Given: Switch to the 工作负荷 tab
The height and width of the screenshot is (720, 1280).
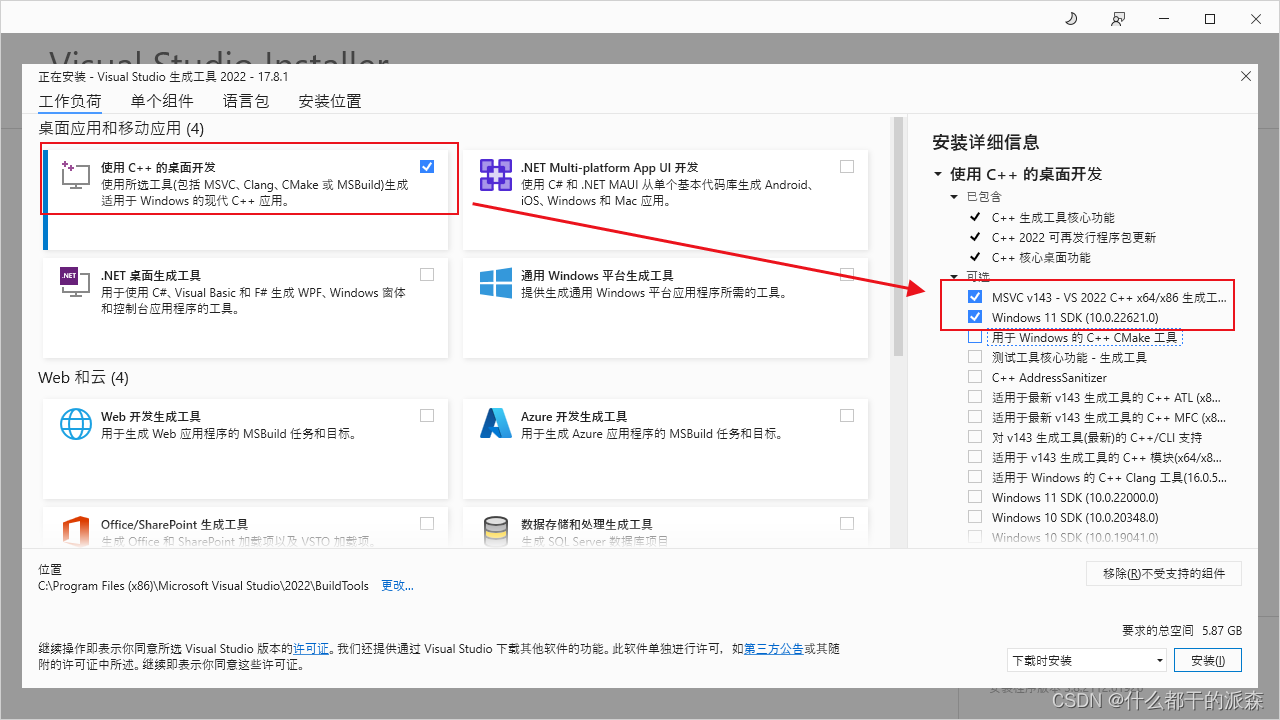Looking at the screenshot, I should [x=70, y=101].
